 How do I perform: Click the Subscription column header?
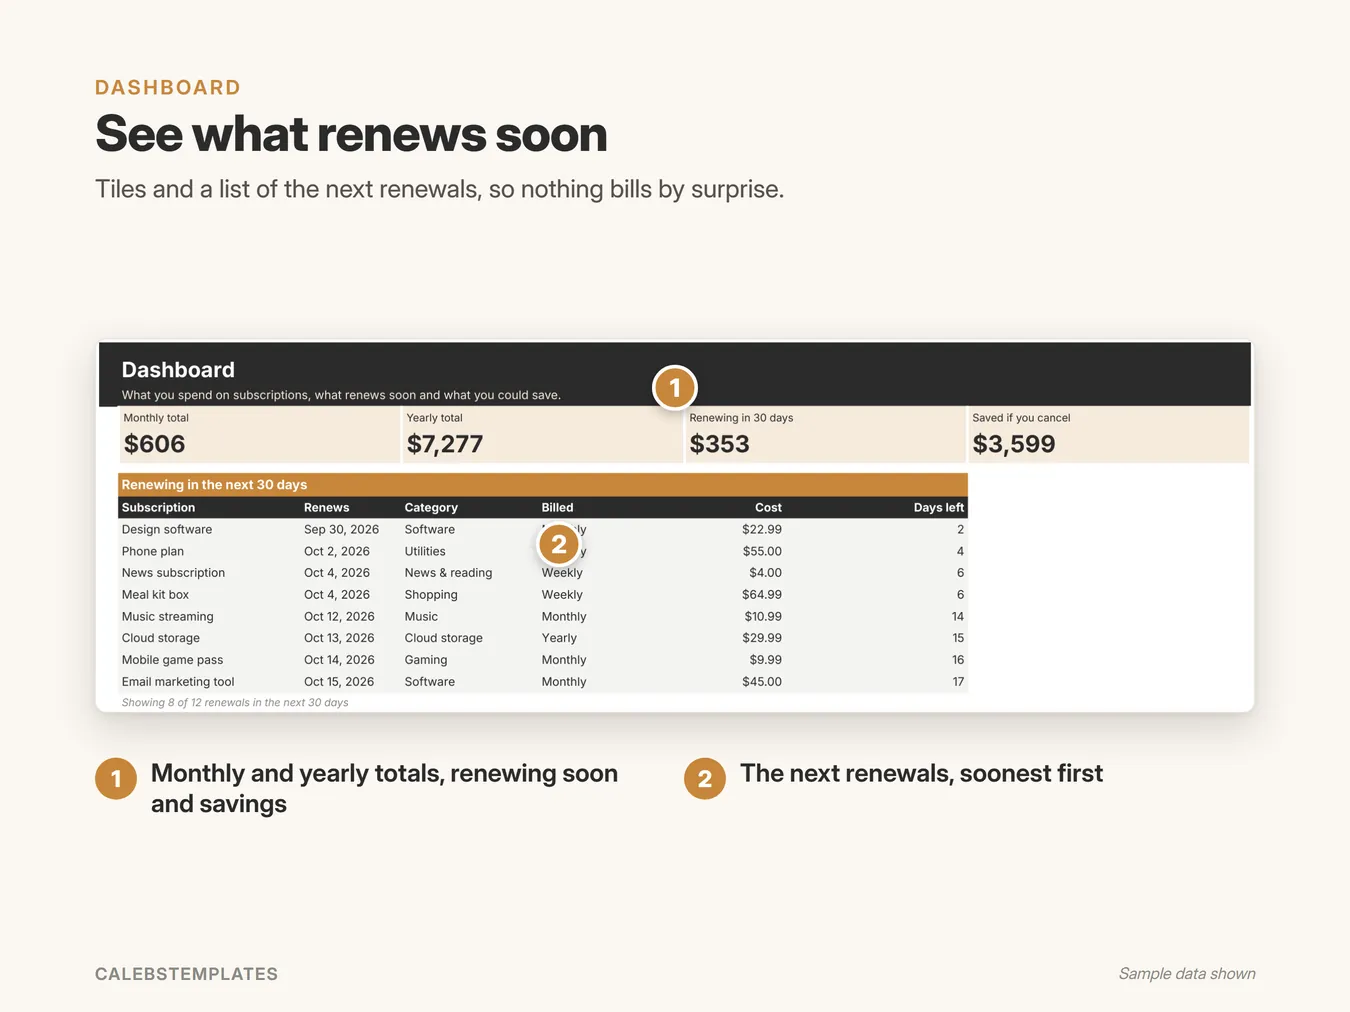(x=158, y=508)
